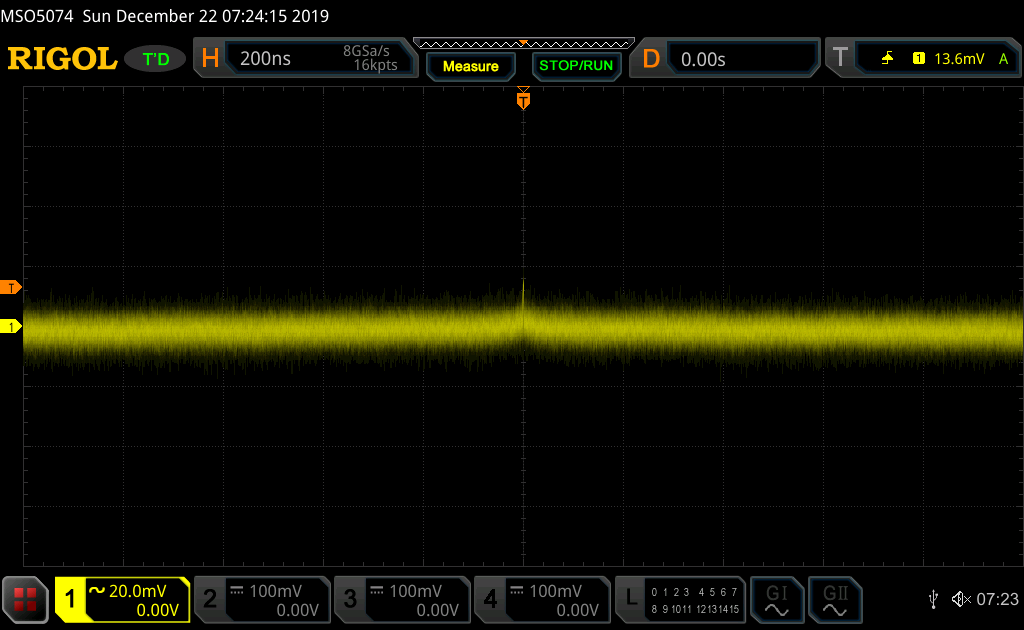This screenshot has height=630, width=1024.
Task: Open the function navigation grid icon
Action: pos(25,599)
